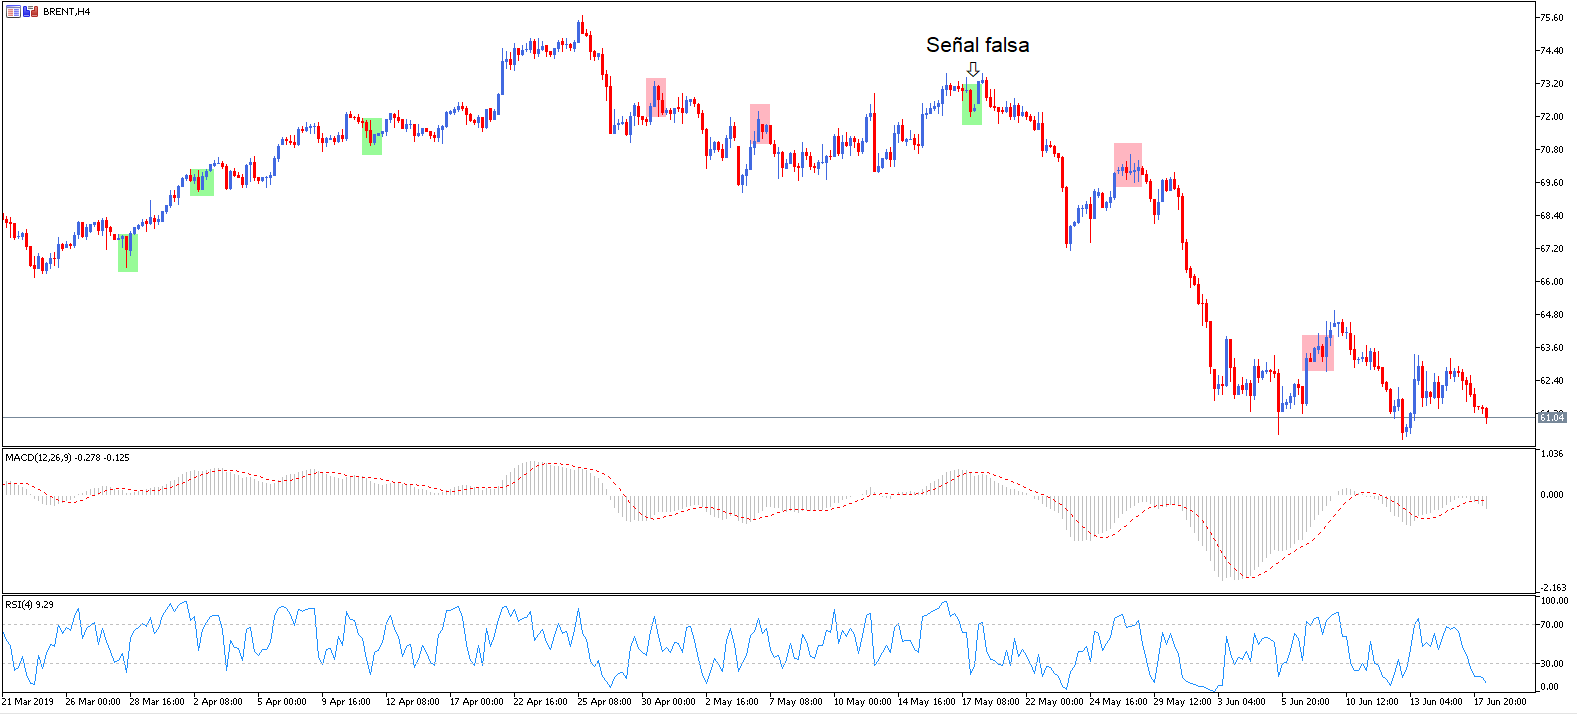Click the '10 May 00:00' time label
1577x714 pixels.
[862, 702]
